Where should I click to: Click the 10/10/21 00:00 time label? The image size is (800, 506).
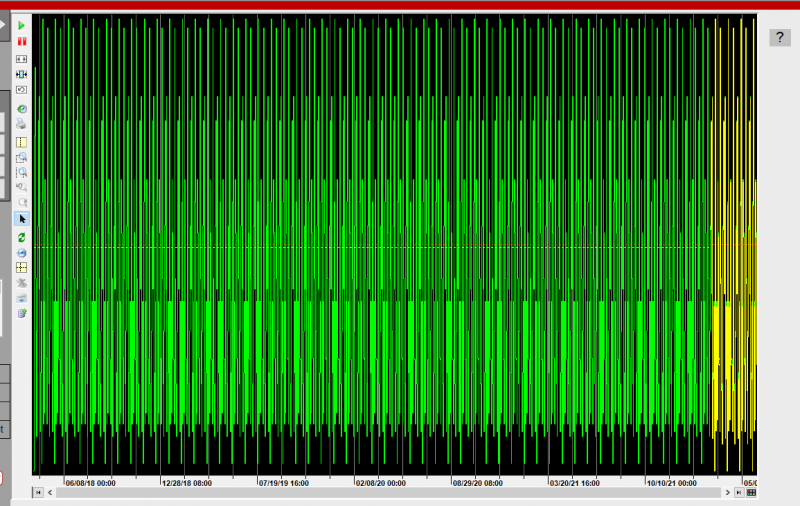coord(671,483)
